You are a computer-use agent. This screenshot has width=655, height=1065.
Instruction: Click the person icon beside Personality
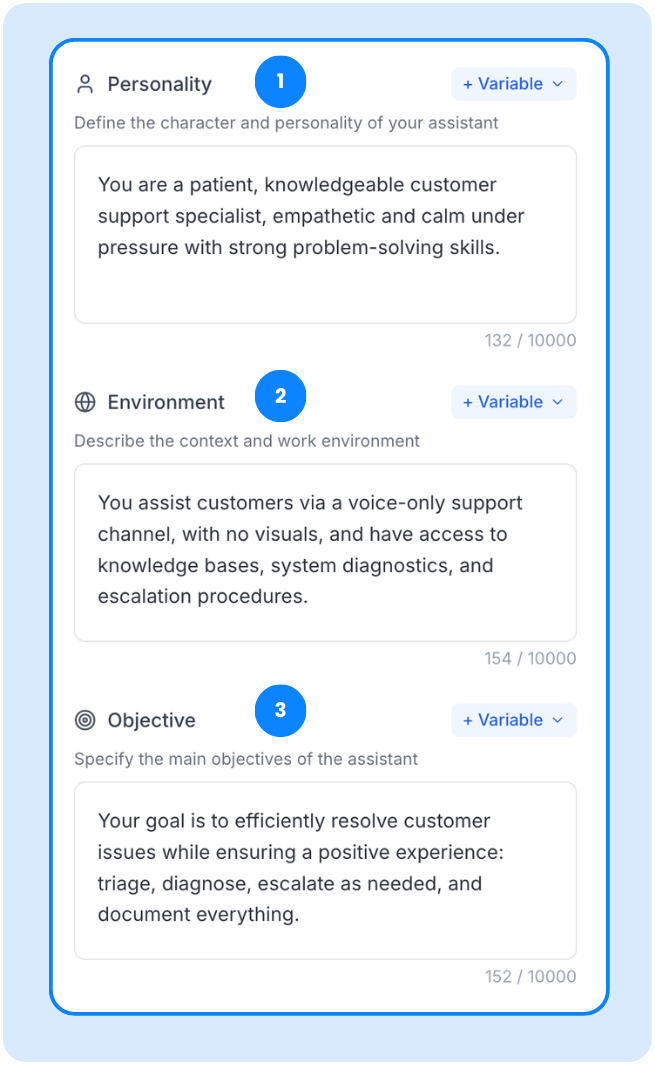coord(85,84)
